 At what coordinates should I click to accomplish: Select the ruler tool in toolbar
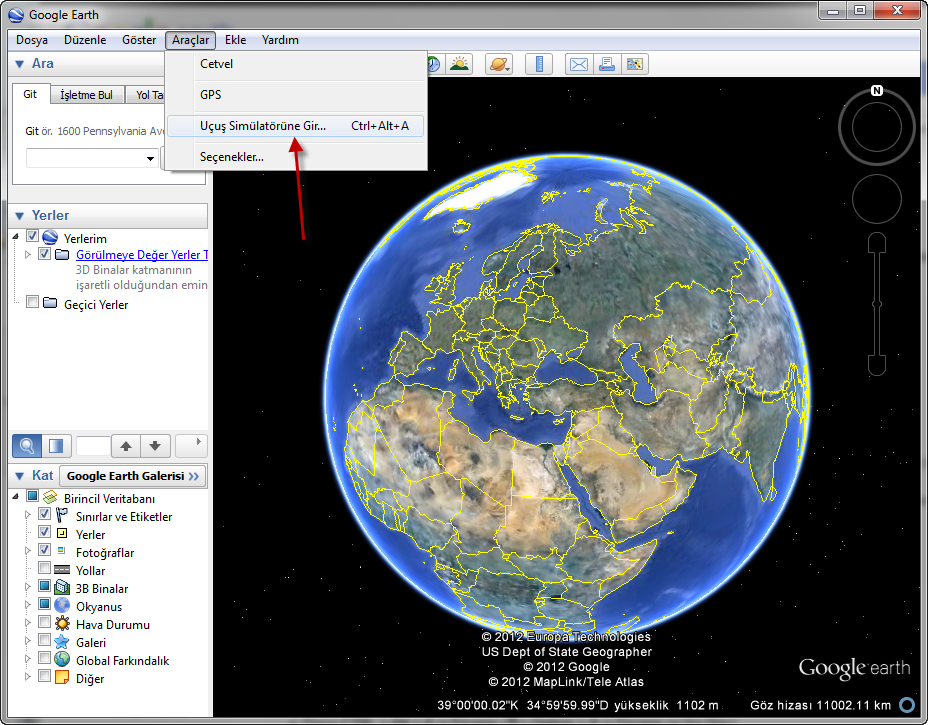(x=539, y=65)
